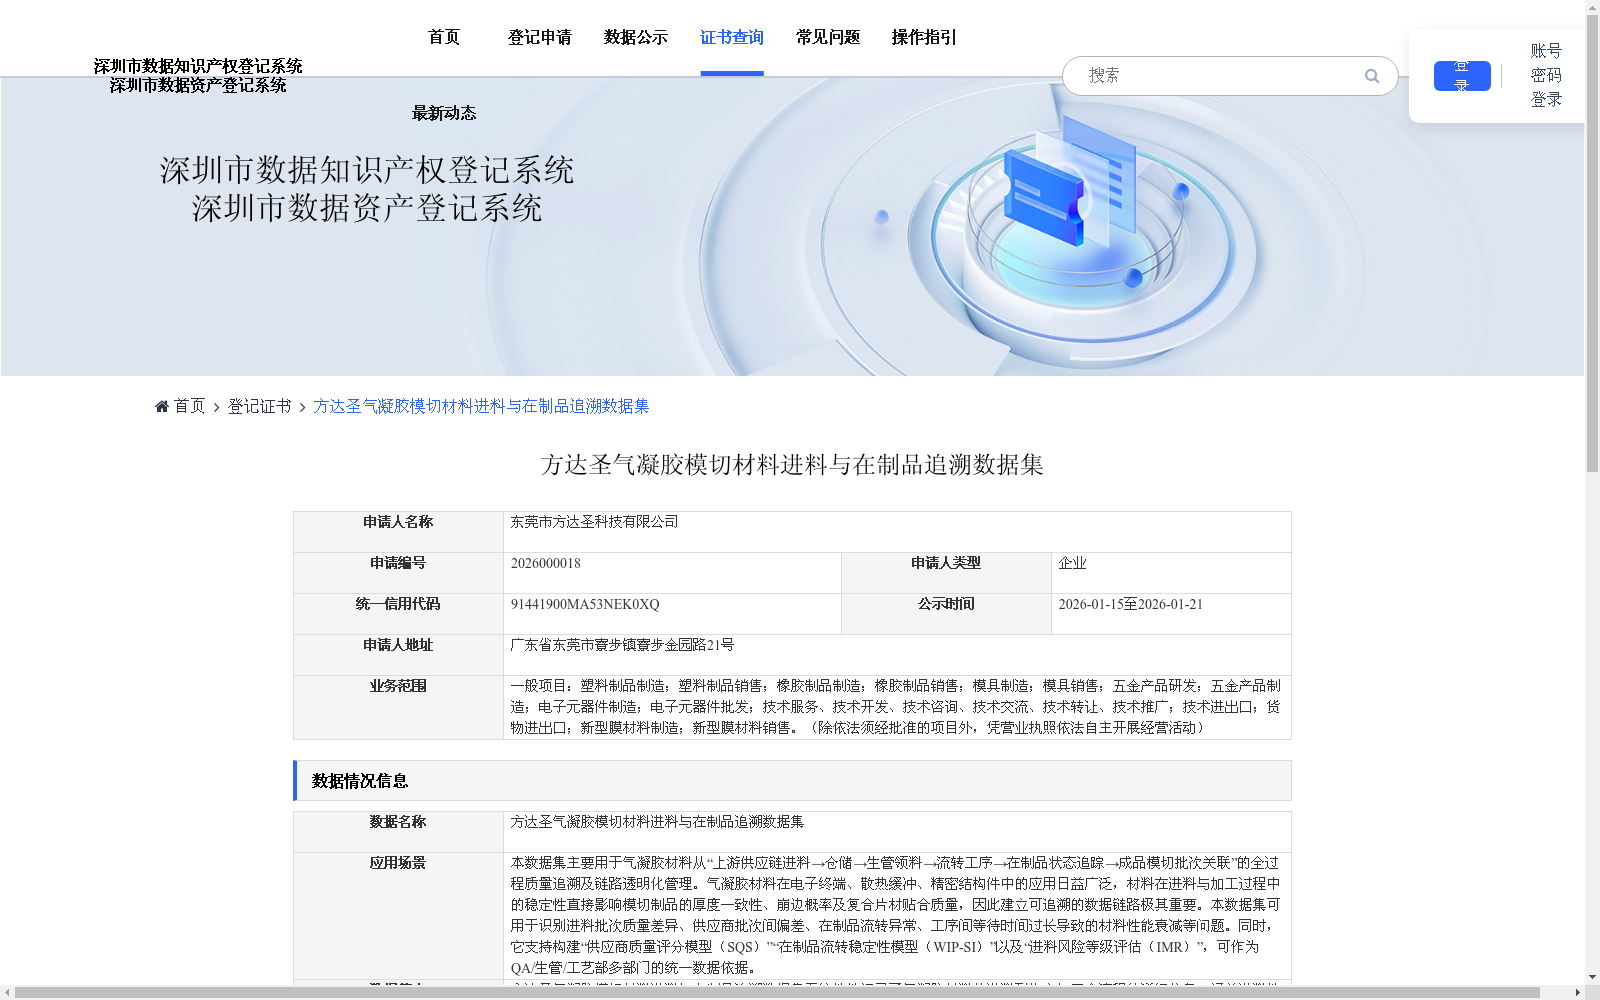Click the home icon in breadcrumb
This screenshot has height=1000, width=1600.
[x=162, y=406]
